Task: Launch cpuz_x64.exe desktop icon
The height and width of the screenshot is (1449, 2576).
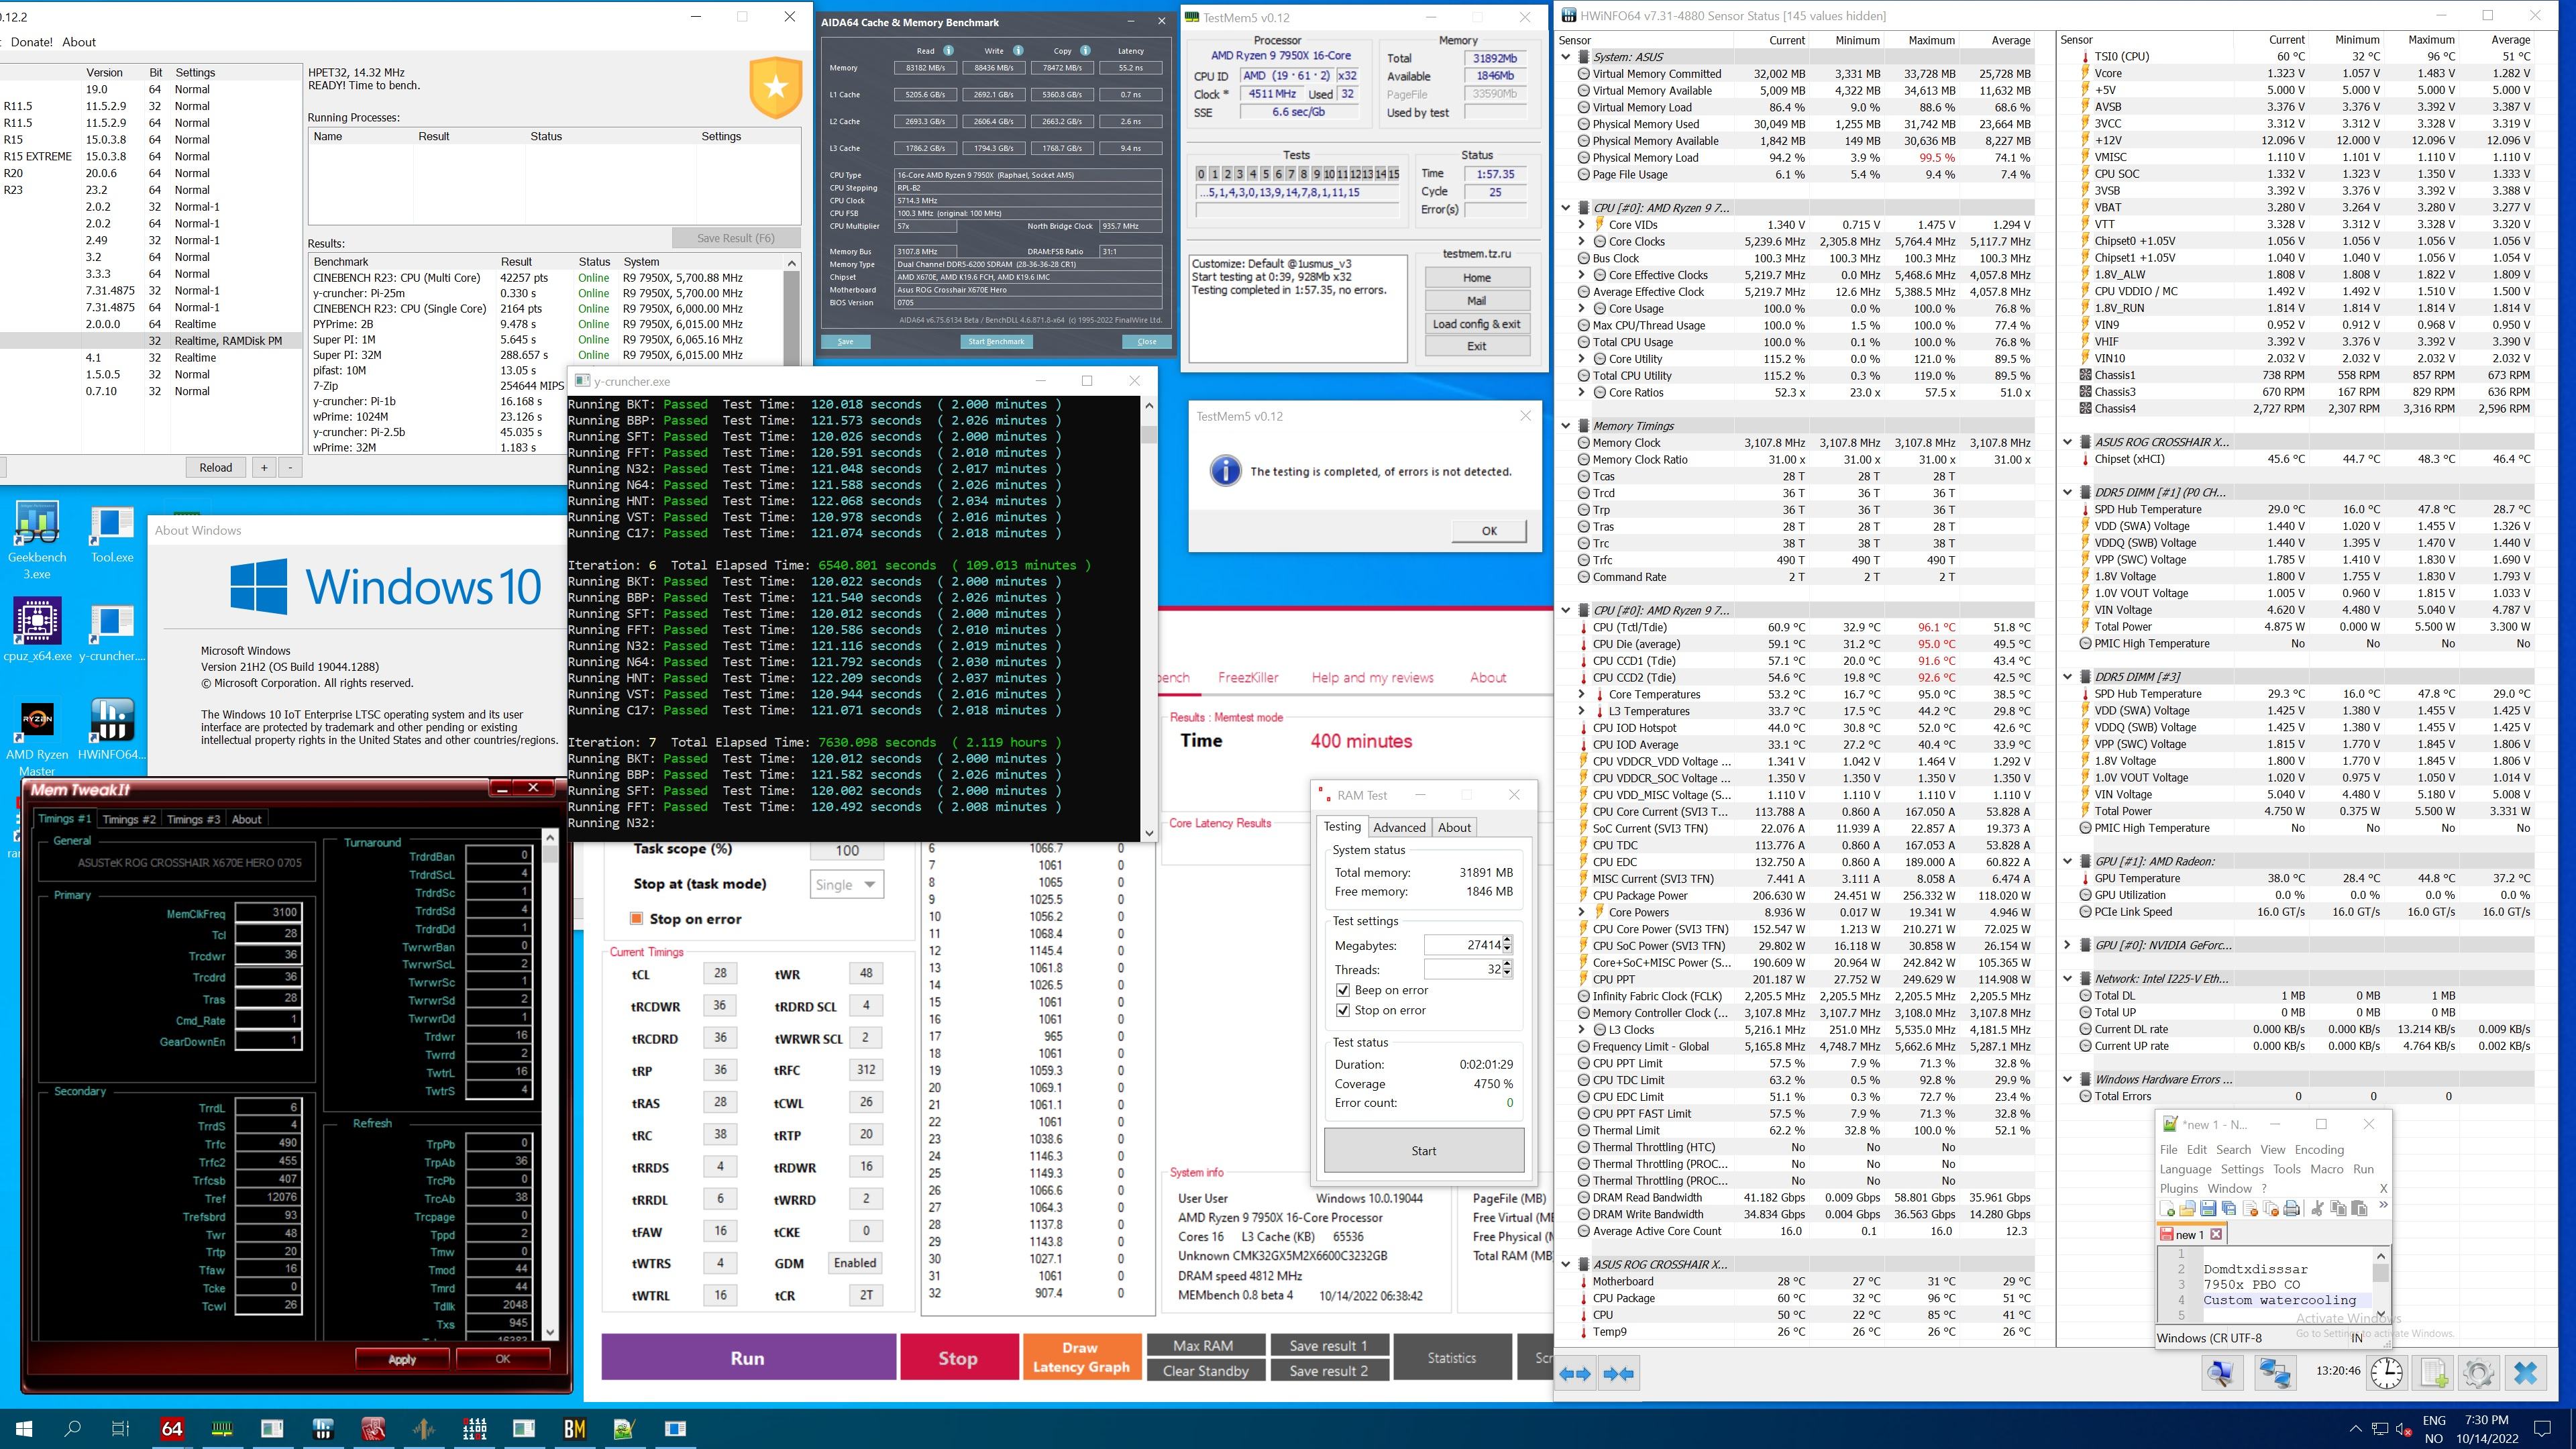Action: [x=37, y=630]
